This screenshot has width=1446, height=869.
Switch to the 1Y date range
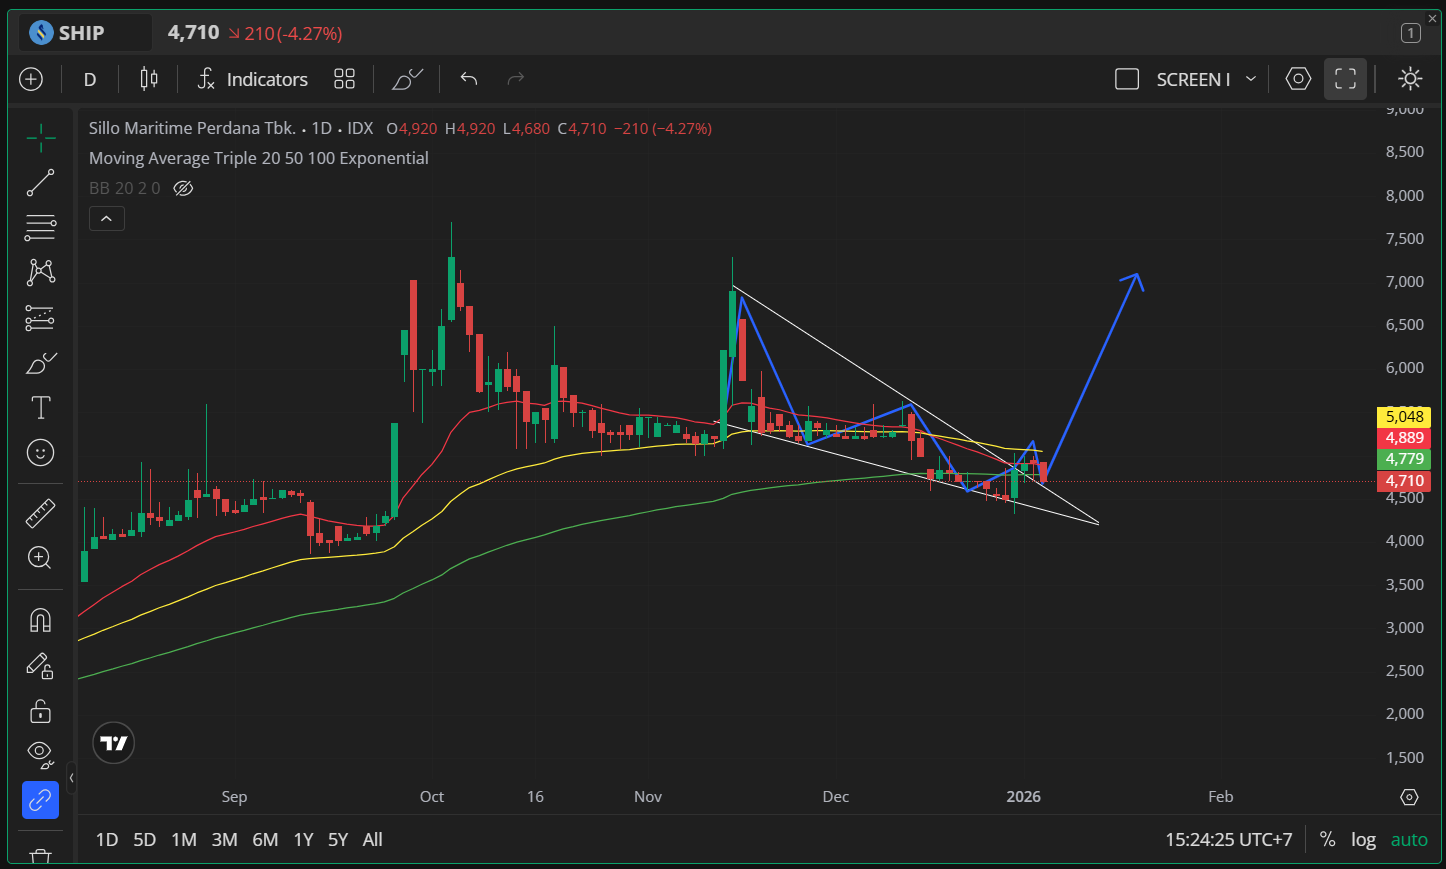[303, 840]
